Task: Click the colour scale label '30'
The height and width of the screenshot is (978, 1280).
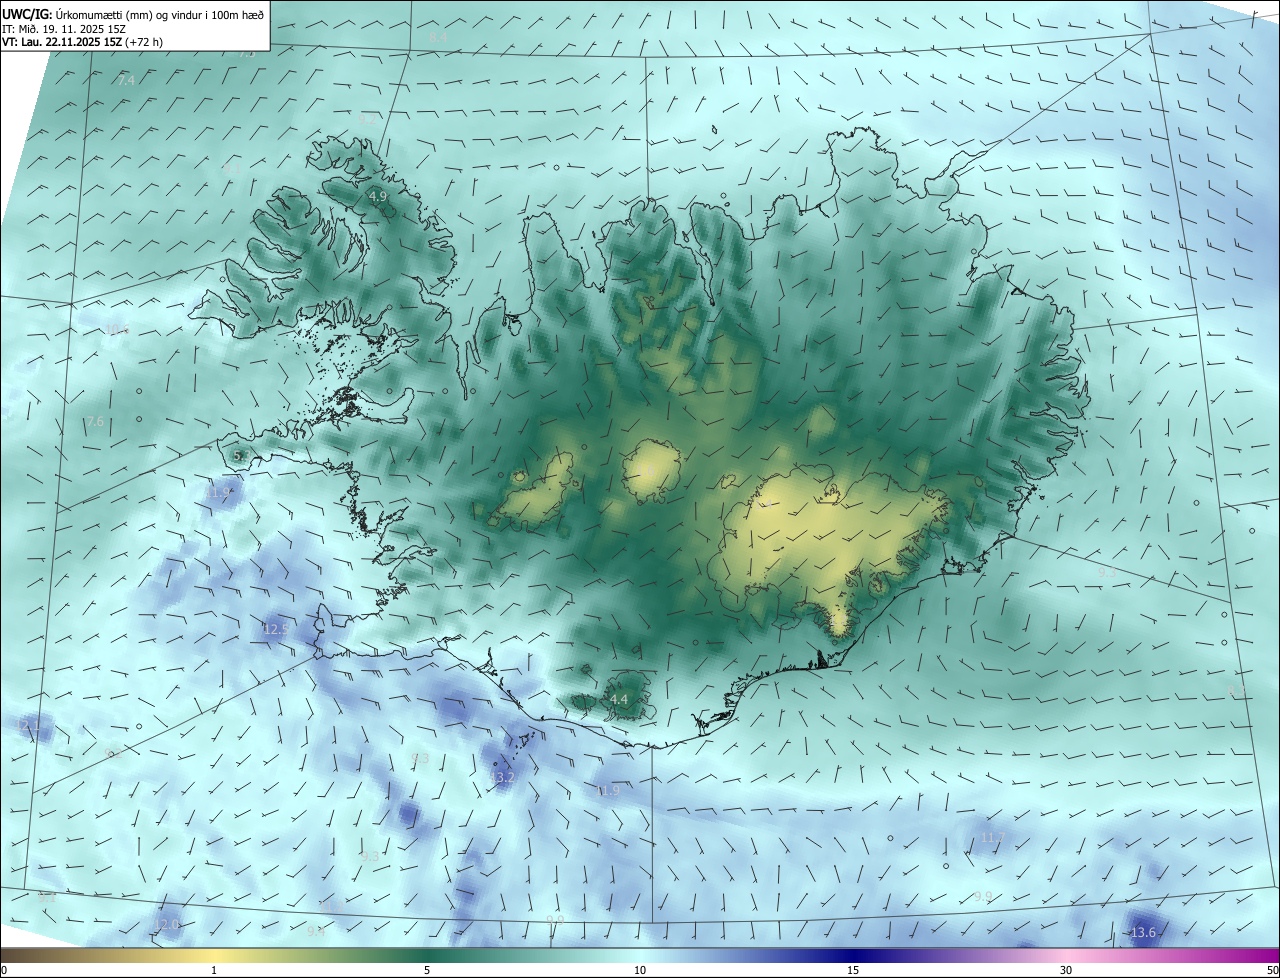Action: (1066, 971)
